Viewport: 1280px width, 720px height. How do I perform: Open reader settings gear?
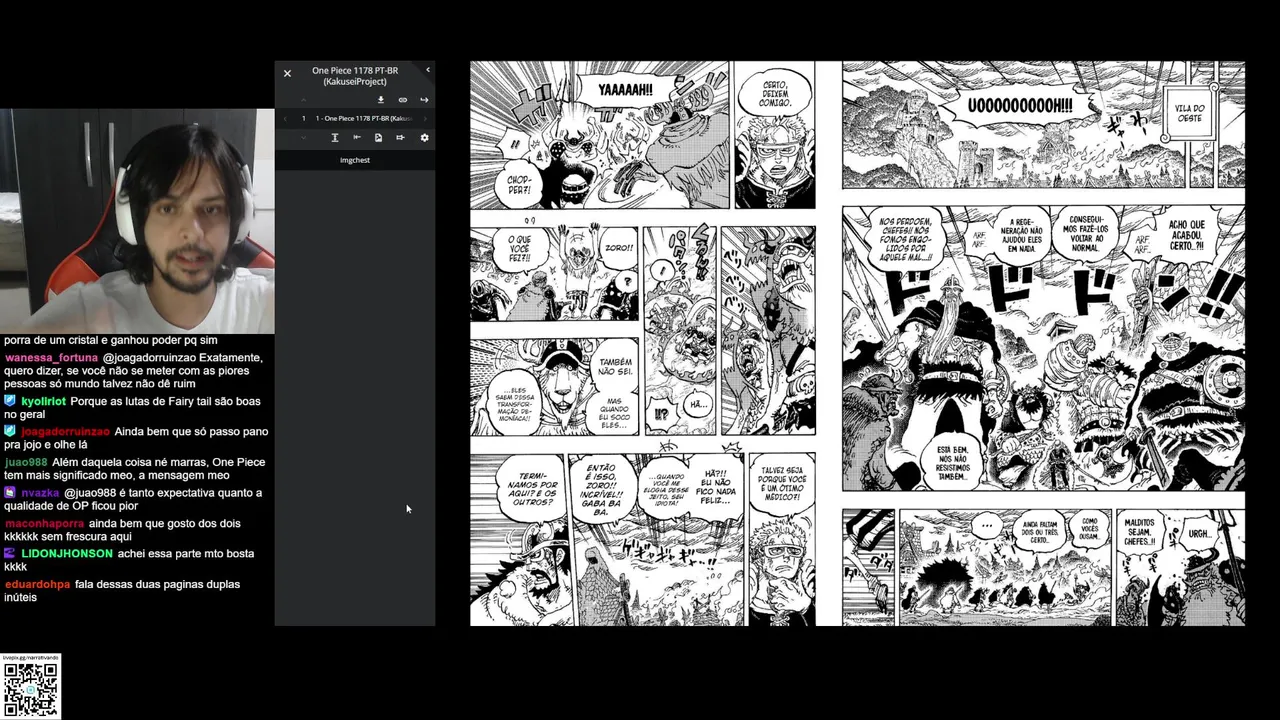tap(424, 137)
